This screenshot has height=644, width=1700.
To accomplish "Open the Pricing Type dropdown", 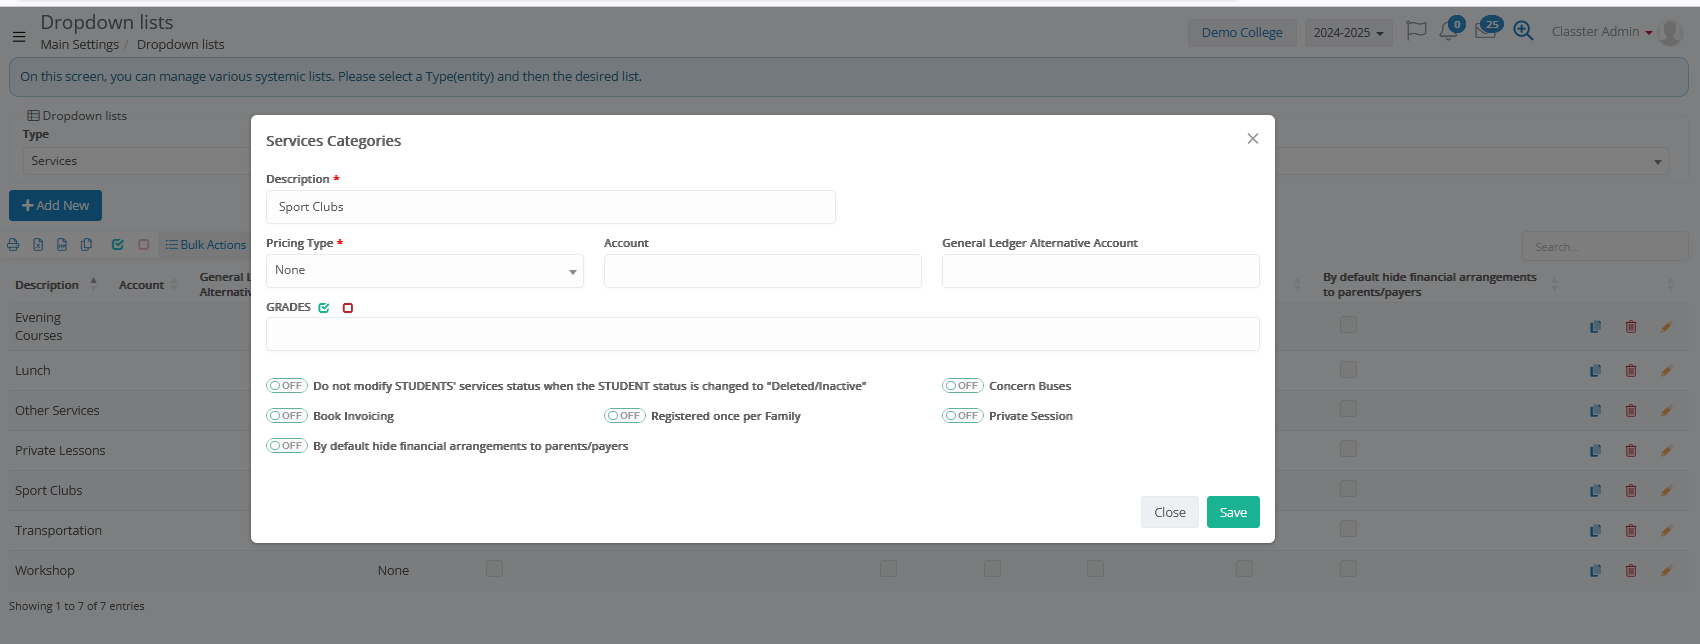I will point(424,271).
